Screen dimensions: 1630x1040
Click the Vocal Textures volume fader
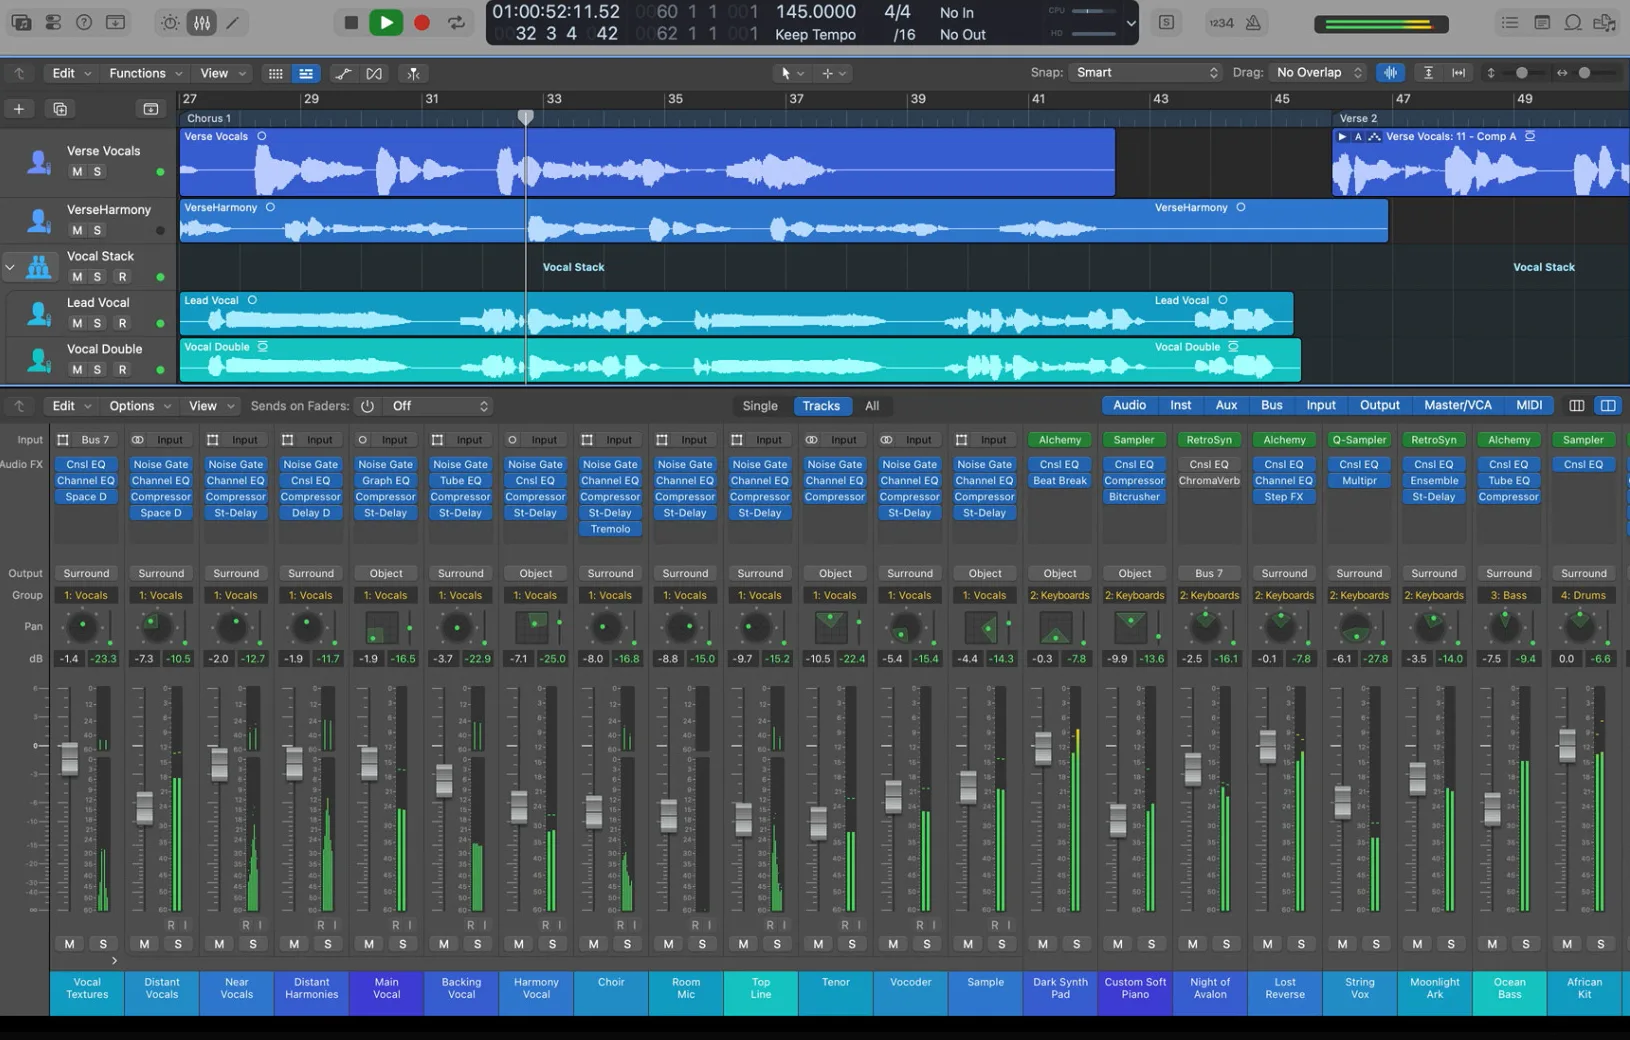69,758
